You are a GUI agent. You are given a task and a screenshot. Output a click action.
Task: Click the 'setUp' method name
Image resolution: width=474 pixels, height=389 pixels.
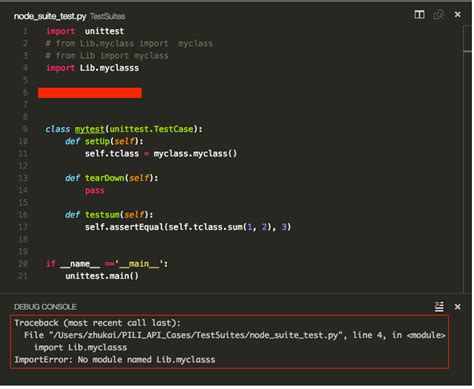pos(97,141)
